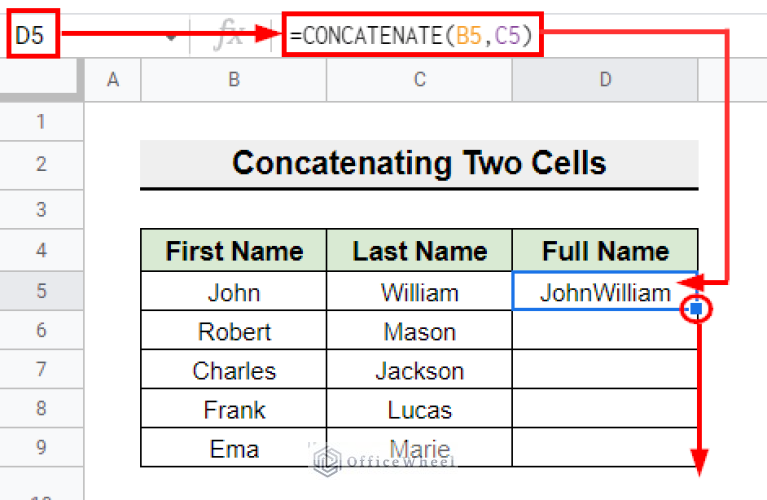This screenshot has height=500, width=767.
Task: Click the Concatenating Two Cells title cell
Action: (419, 163)
